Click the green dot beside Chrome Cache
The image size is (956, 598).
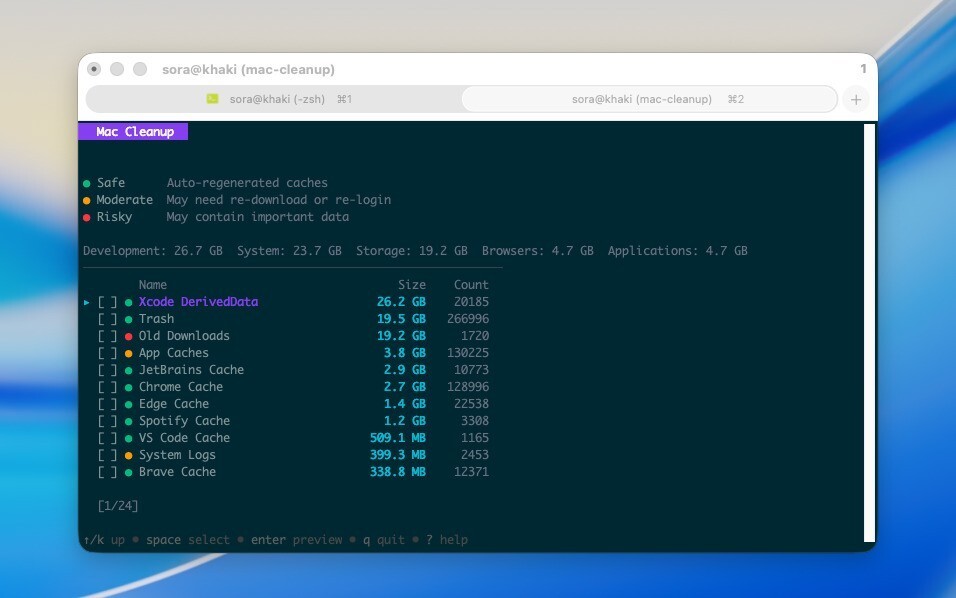tap(129, 388)
